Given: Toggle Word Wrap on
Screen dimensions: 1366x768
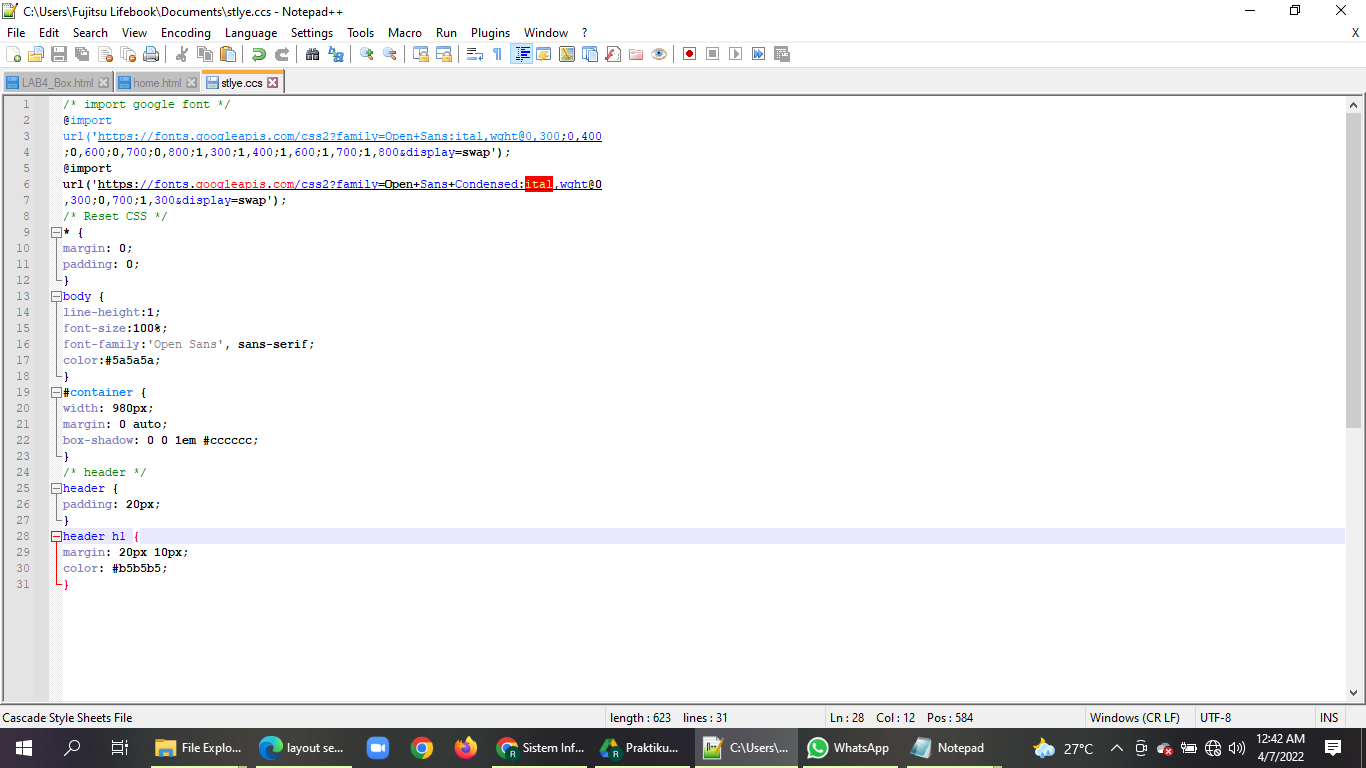Looking at the screenshot, I should pos(473,54).
